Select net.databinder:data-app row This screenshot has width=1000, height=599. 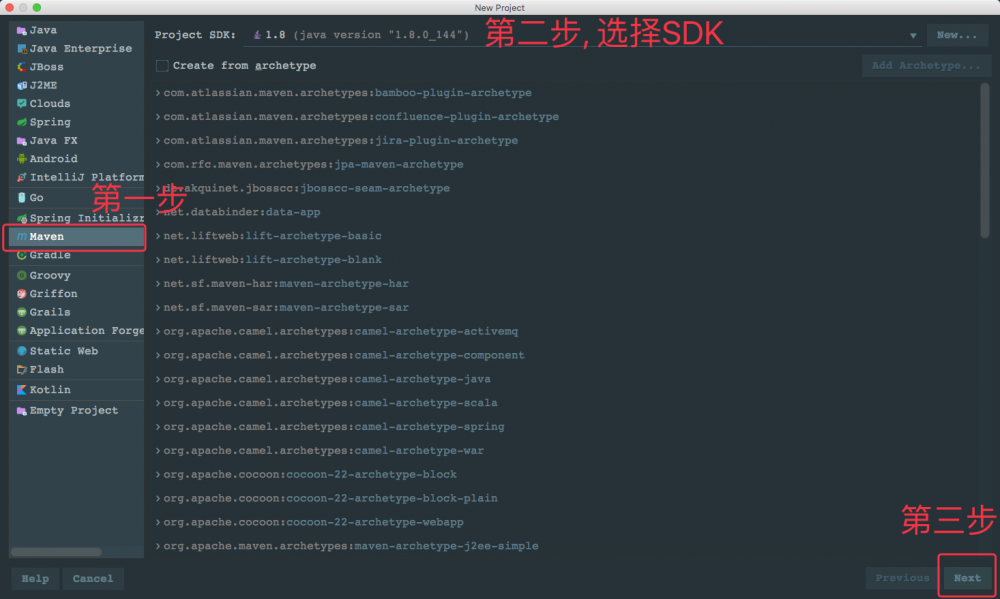point(566,212)
